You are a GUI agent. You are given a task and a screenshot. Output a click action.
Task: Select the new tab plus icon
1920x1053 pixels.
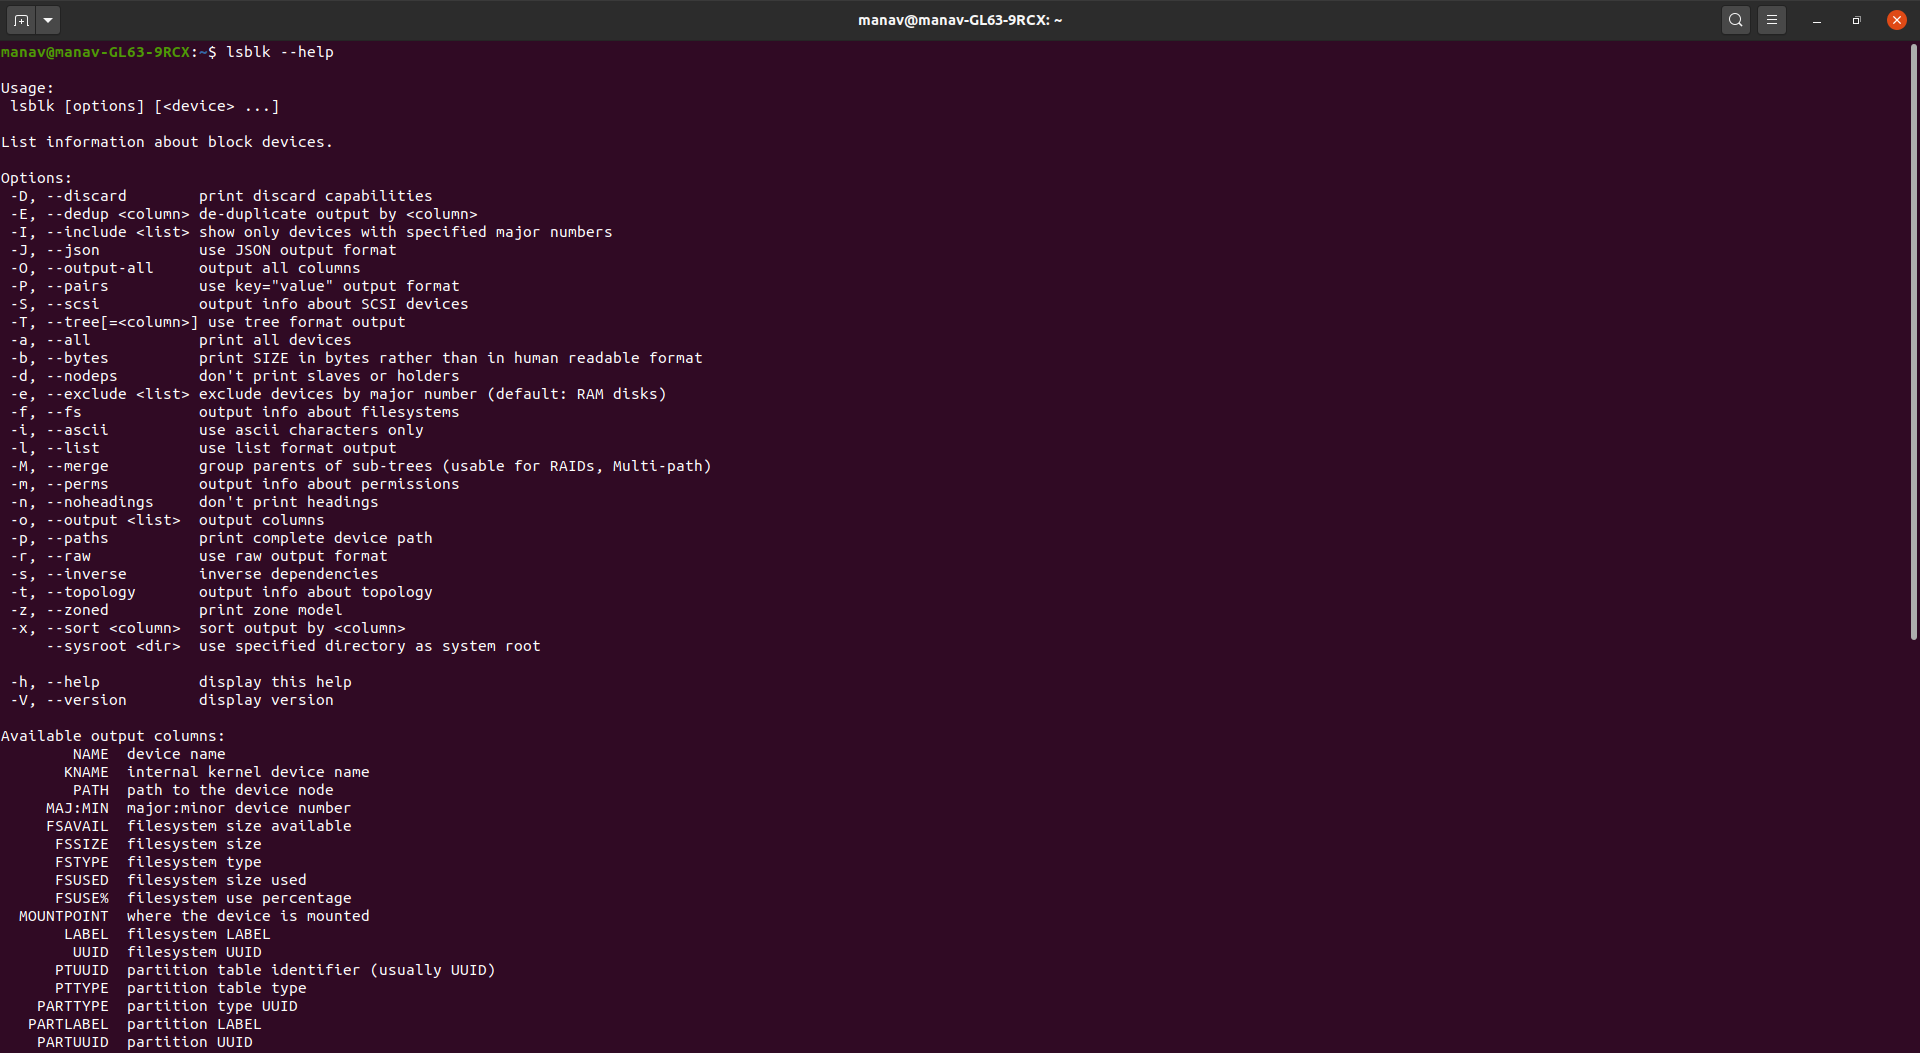click(x=19, y=19)
